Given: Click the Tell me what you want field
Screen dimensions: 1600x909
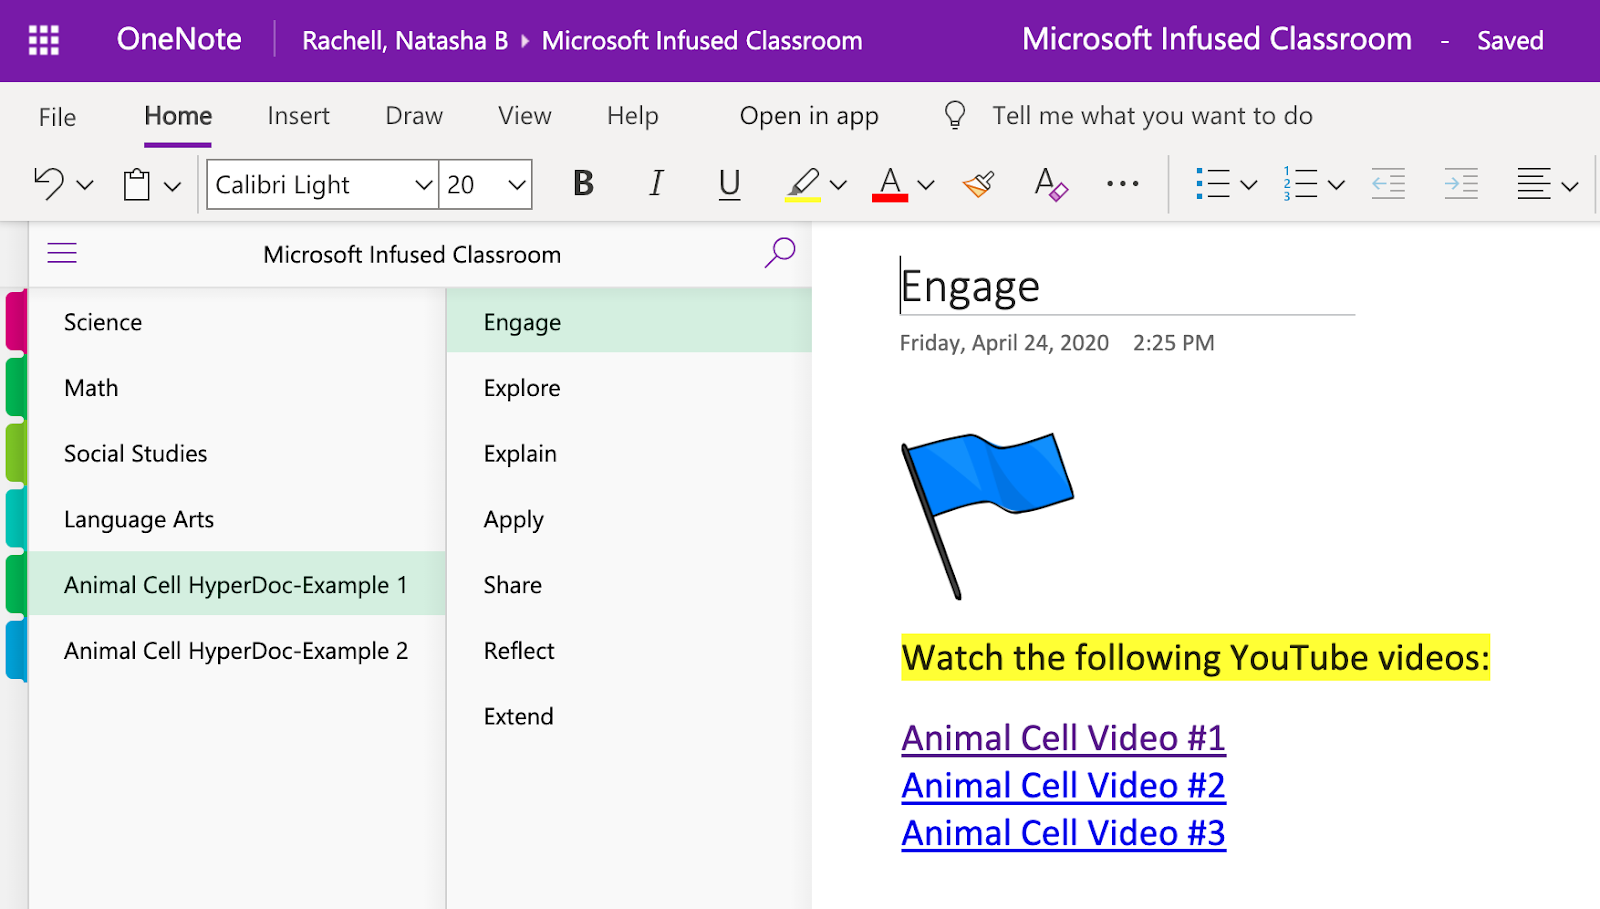Looking at the screenshot, I should pyautogui.click(x=1152, y=116).
